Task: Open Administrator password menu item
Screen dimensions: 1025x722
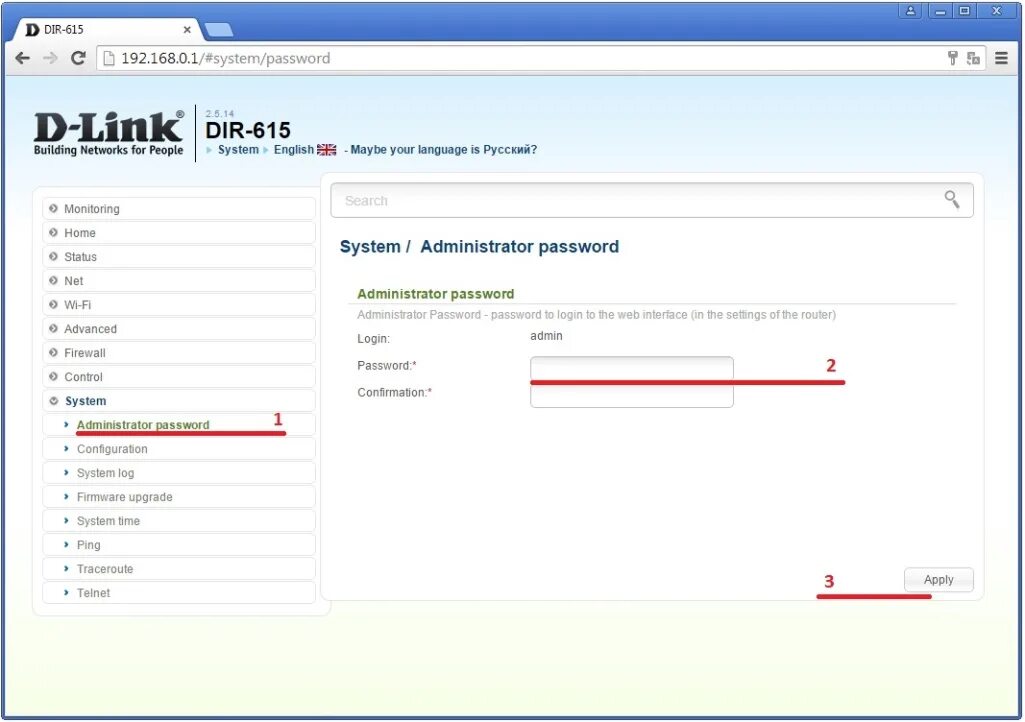Action: 178,425
